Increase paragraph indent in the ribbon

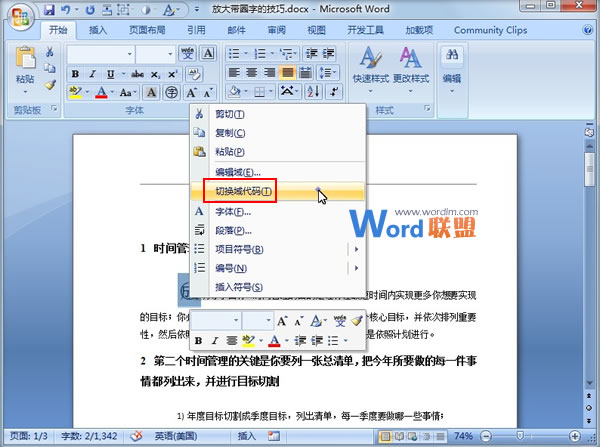coord(328,54)
